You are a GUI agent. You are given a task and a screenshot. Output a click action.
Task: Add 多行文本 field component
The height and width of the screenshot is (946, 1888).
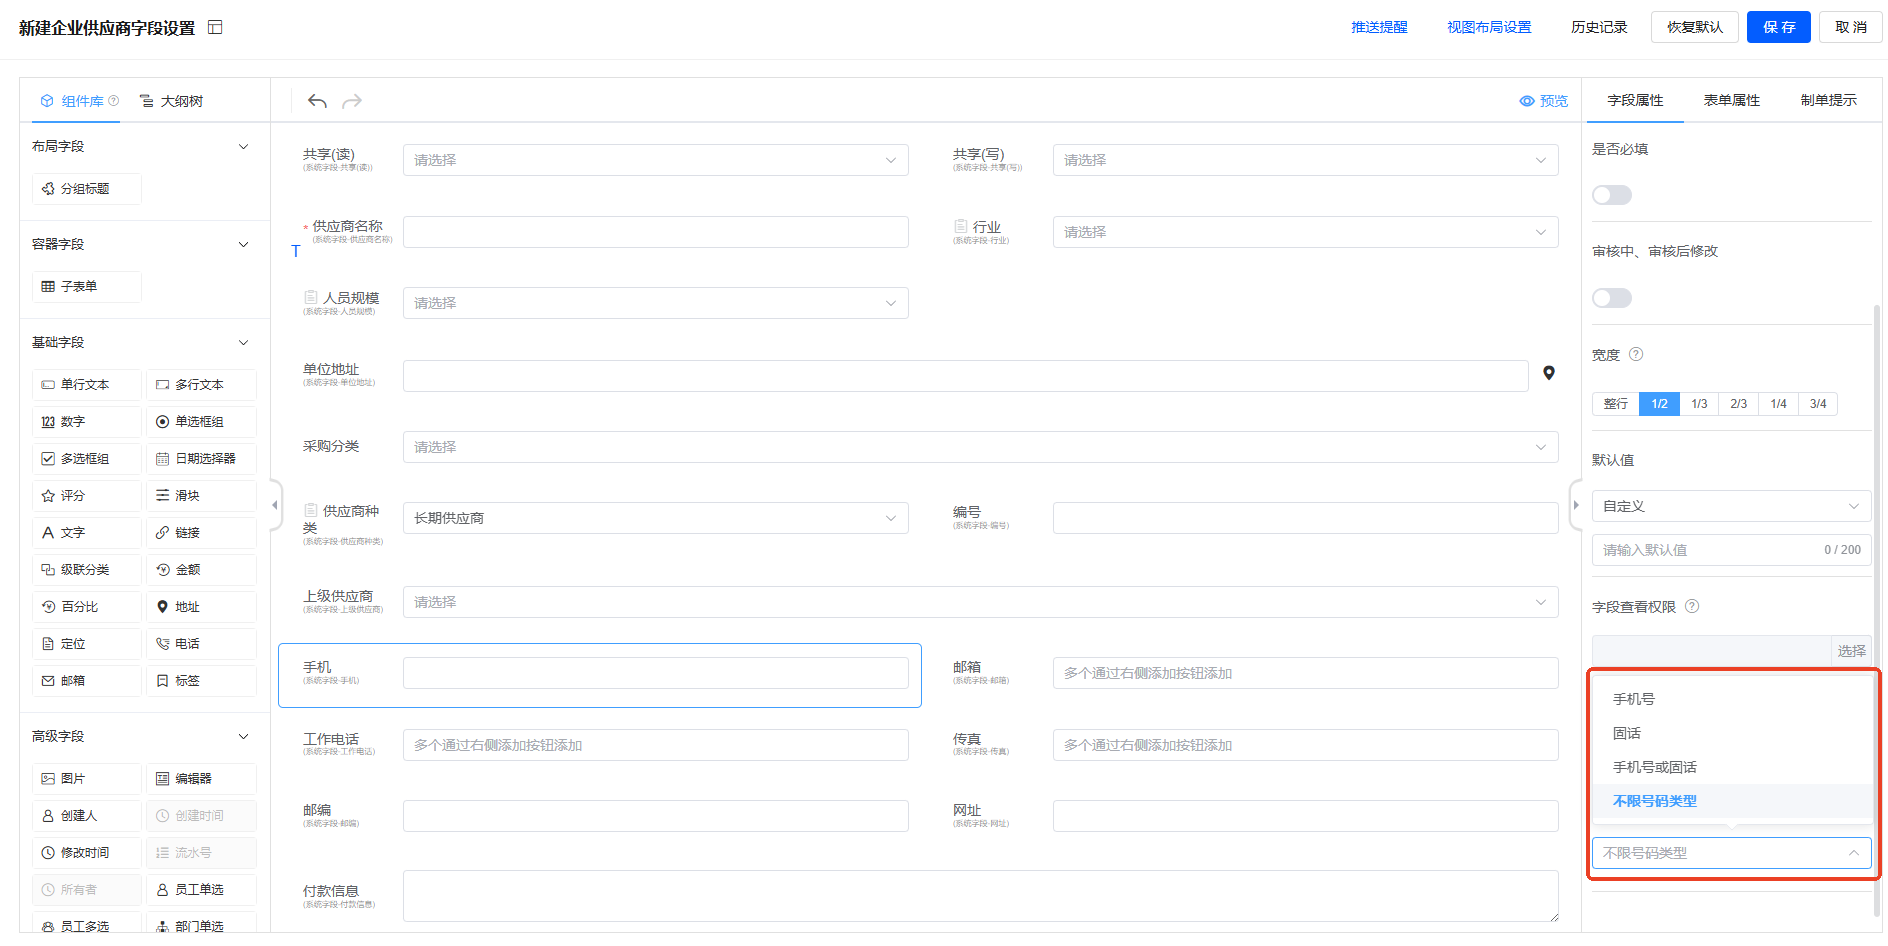tap(201, 385)
